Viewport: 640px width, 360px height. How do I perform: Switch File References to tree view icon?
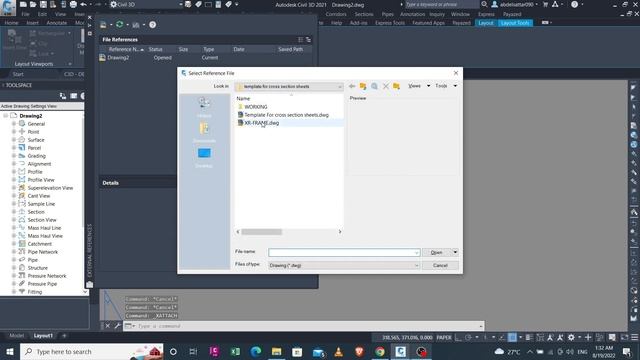point(308,40)
